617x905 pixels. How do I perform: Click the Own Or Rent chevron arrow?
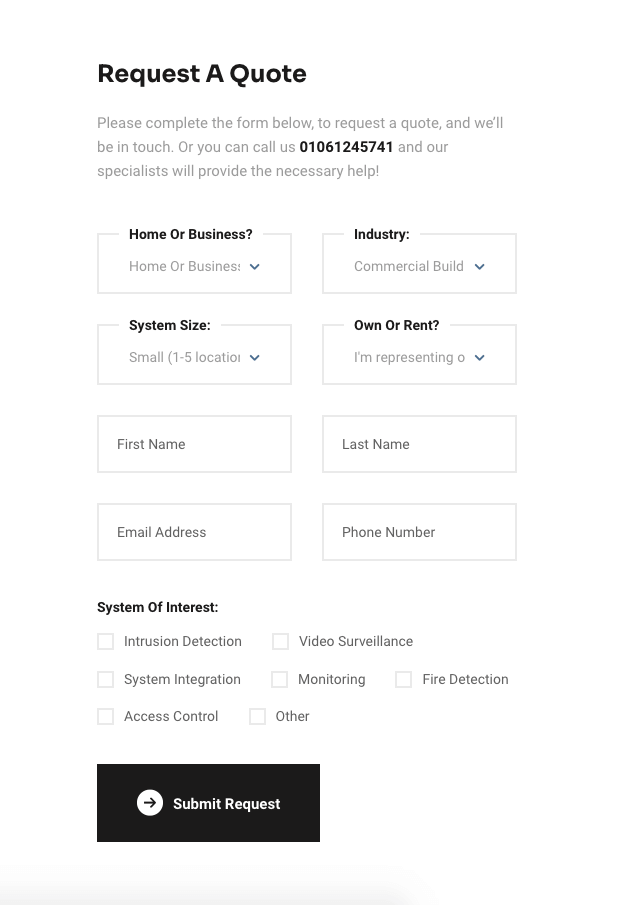[x=480, y=358]
